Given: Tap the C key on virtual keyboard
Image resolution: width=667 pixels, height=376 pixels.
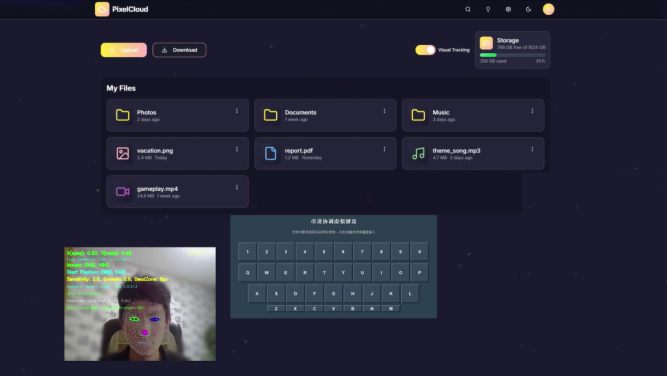Looking at the screenshot, I should tap(314, 308).
